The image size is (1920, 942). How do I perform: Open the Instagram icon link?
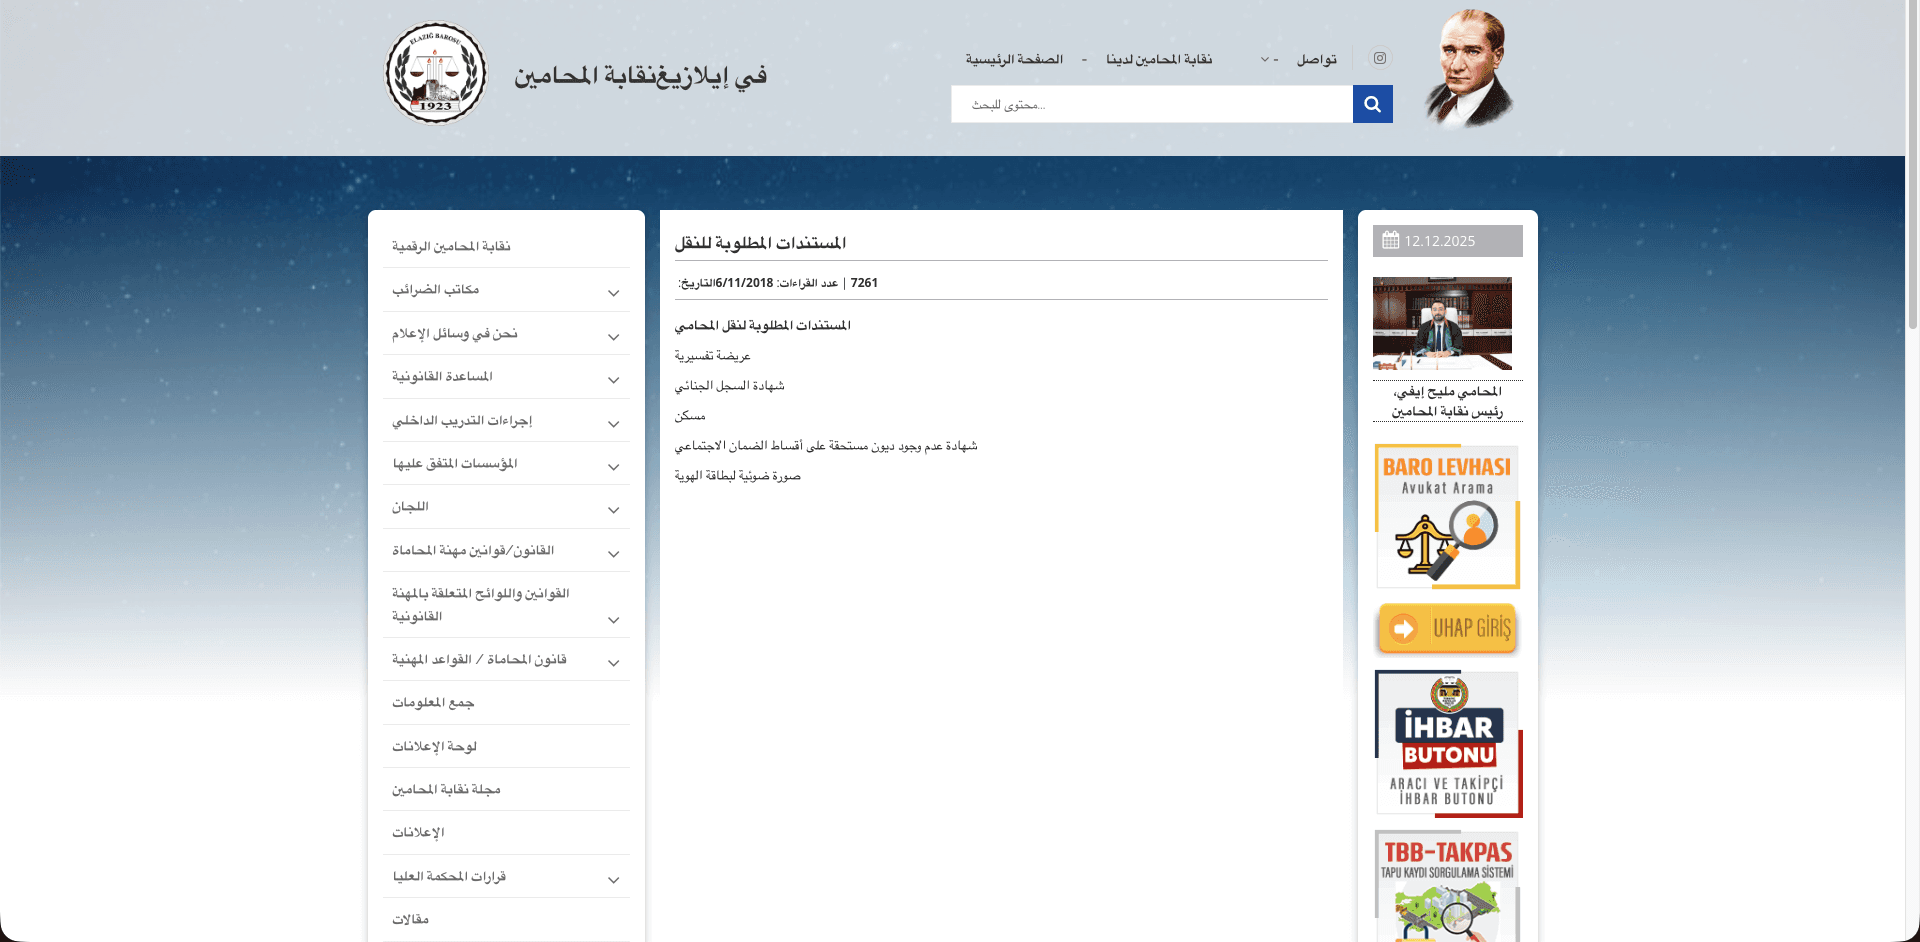point(1380,58)
